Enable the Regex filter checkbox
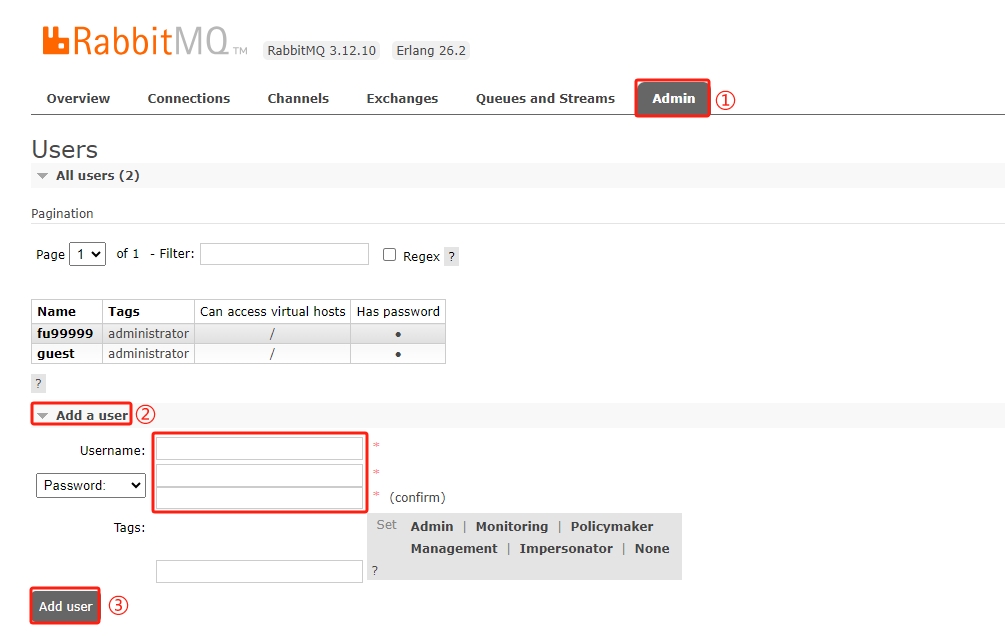Image resolution: width=1005 pixels, height=639 pixels. click(x=390, y=255)
